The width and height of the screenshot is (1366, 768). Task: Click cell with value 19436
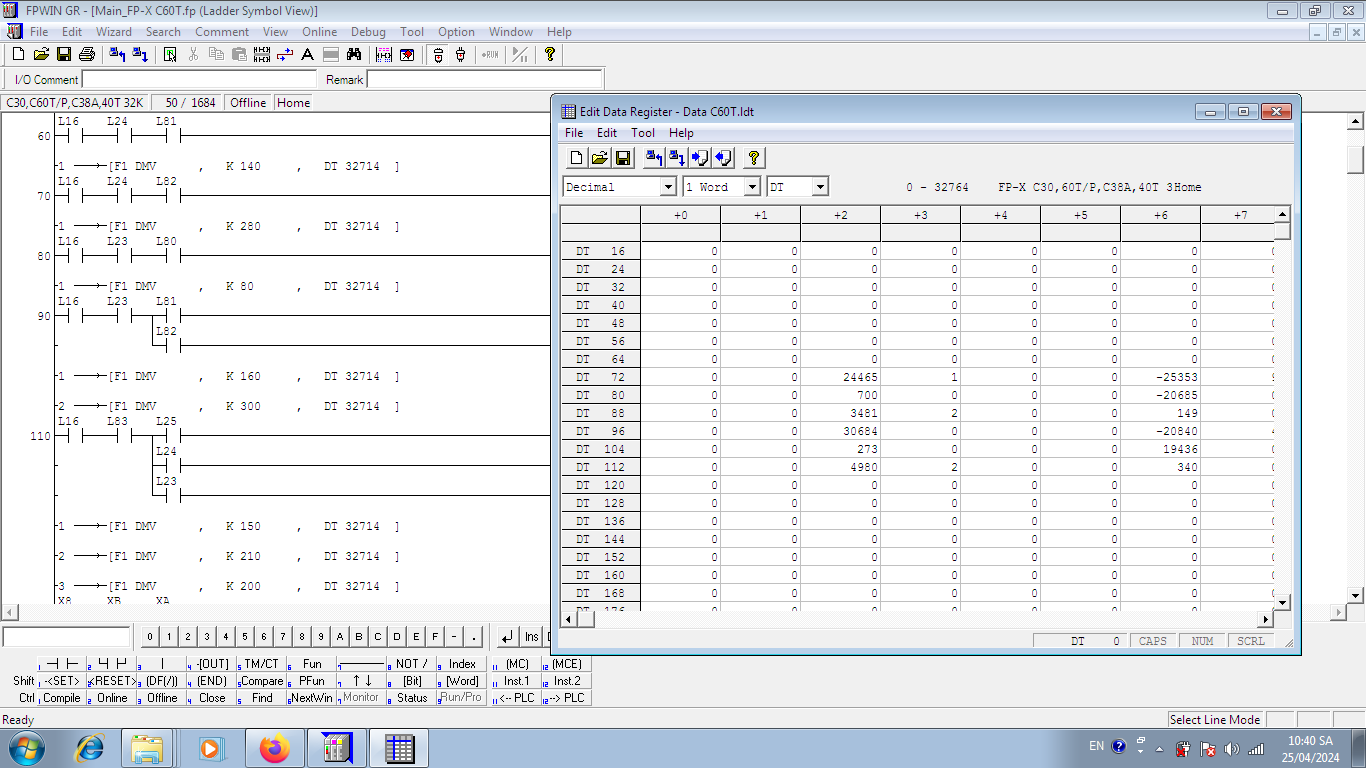1160,449
